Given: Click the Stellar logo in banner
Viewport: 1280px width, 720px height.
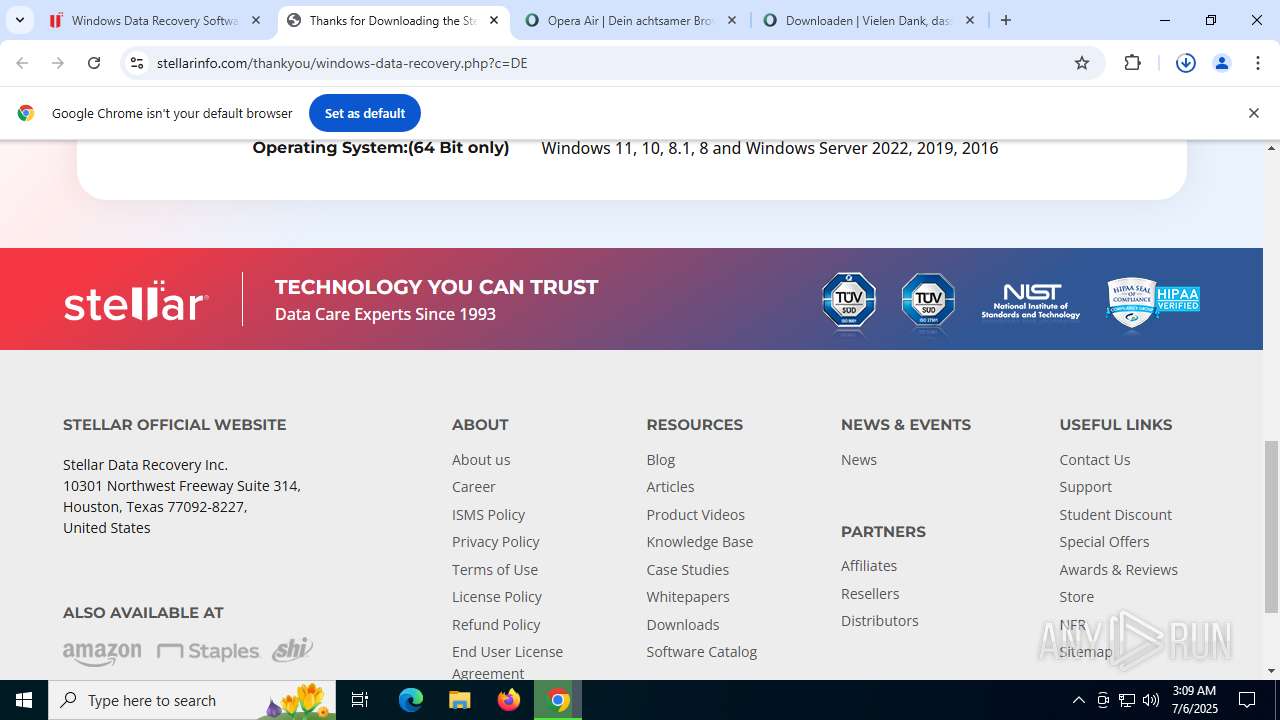Looking at the screenshot, I should (x=137, y=300).
